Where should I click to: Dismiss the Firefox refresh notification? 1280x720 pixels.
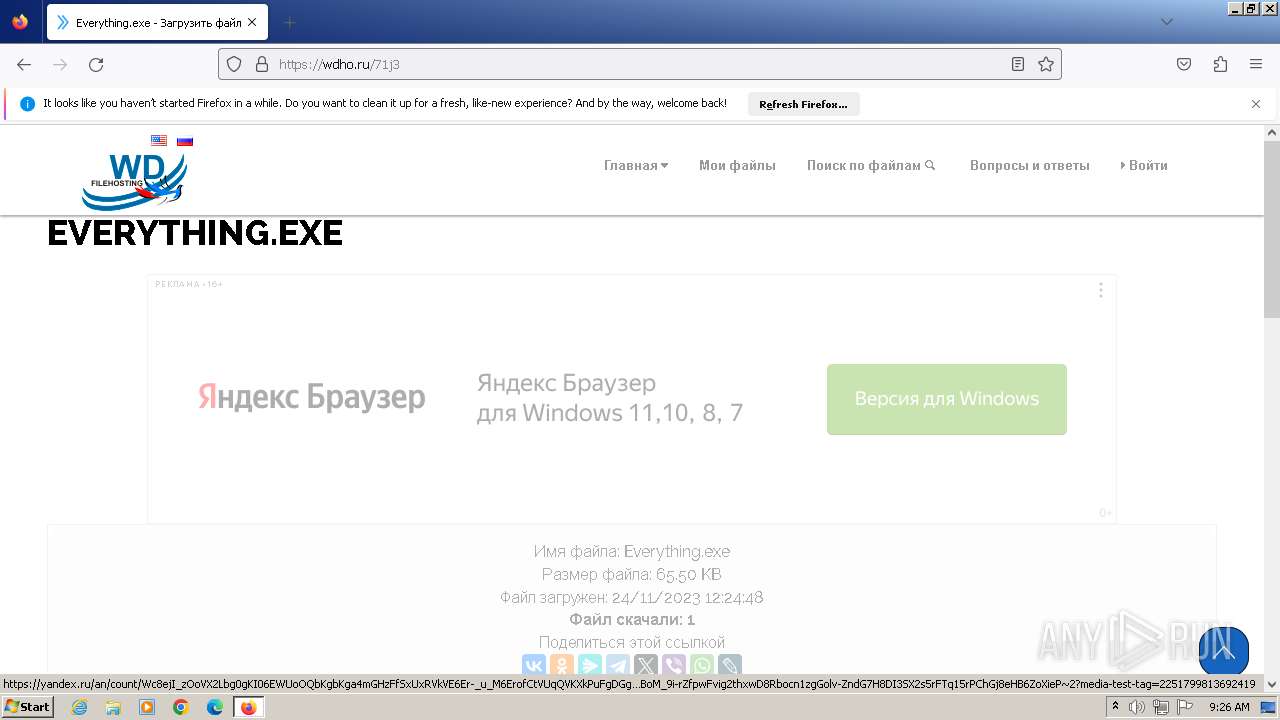pos(1256,104)
